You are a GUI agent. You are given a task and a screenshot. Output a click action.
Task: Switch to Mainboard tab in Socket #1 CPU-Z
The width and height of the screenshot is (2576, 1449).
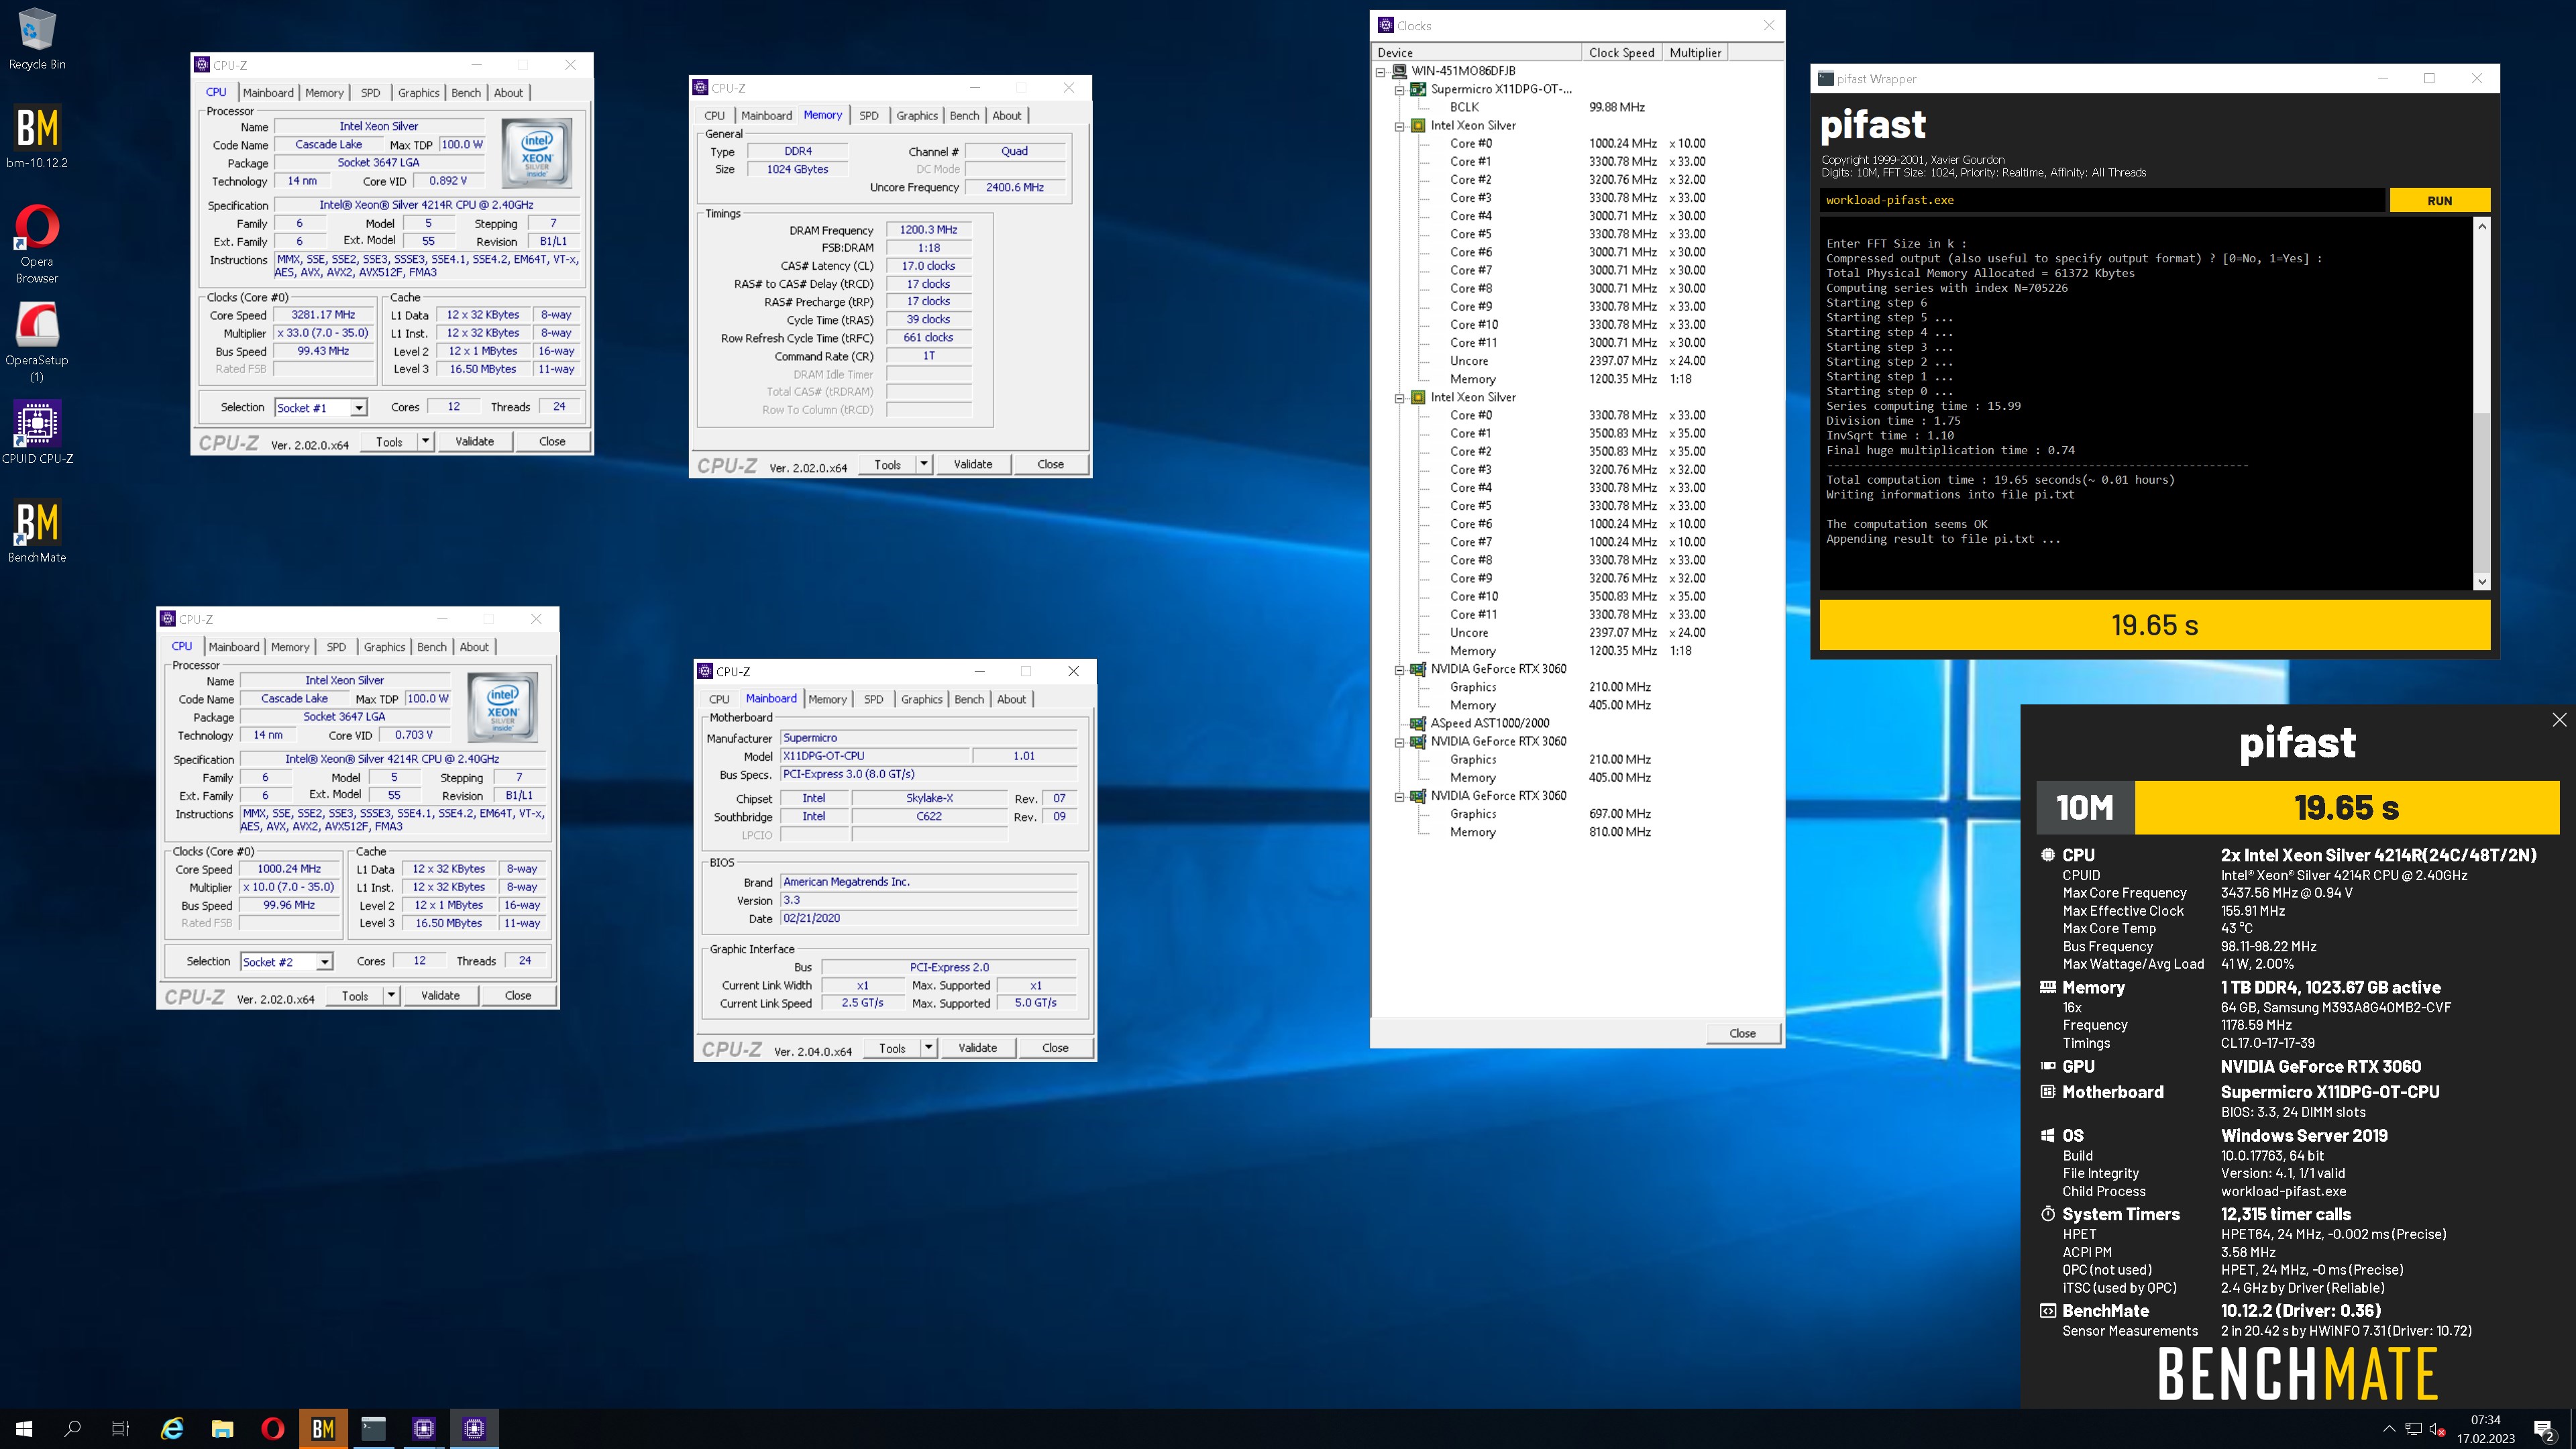(268, 93)
